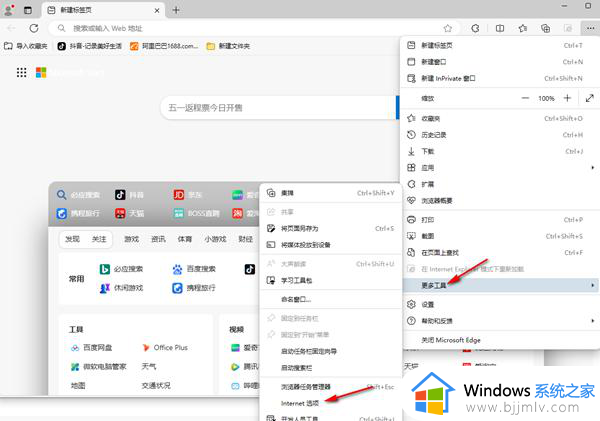Expand the 帮助和反馈 submenu arrow
Screen dimensions: 600x421
click(x=592, y=321)
